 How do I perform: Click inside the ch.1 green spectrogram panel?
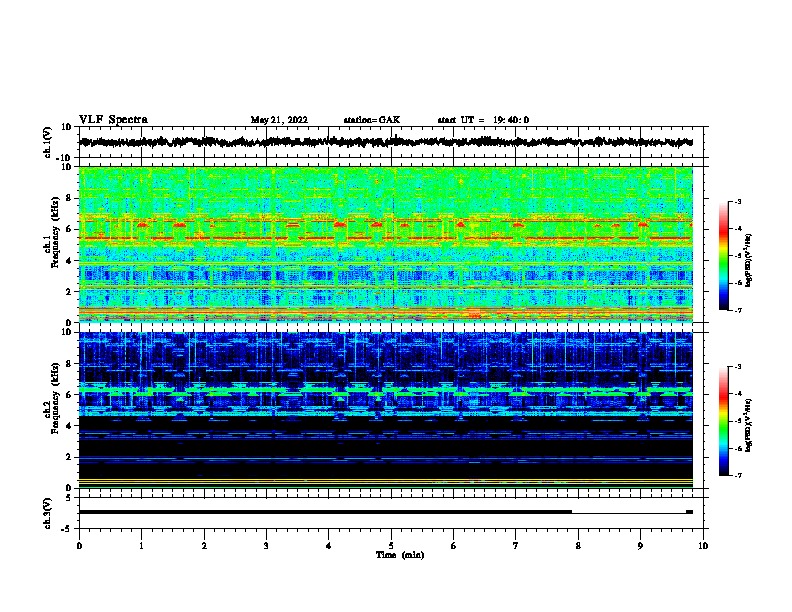pyautogui.click(x=386, y=244)
